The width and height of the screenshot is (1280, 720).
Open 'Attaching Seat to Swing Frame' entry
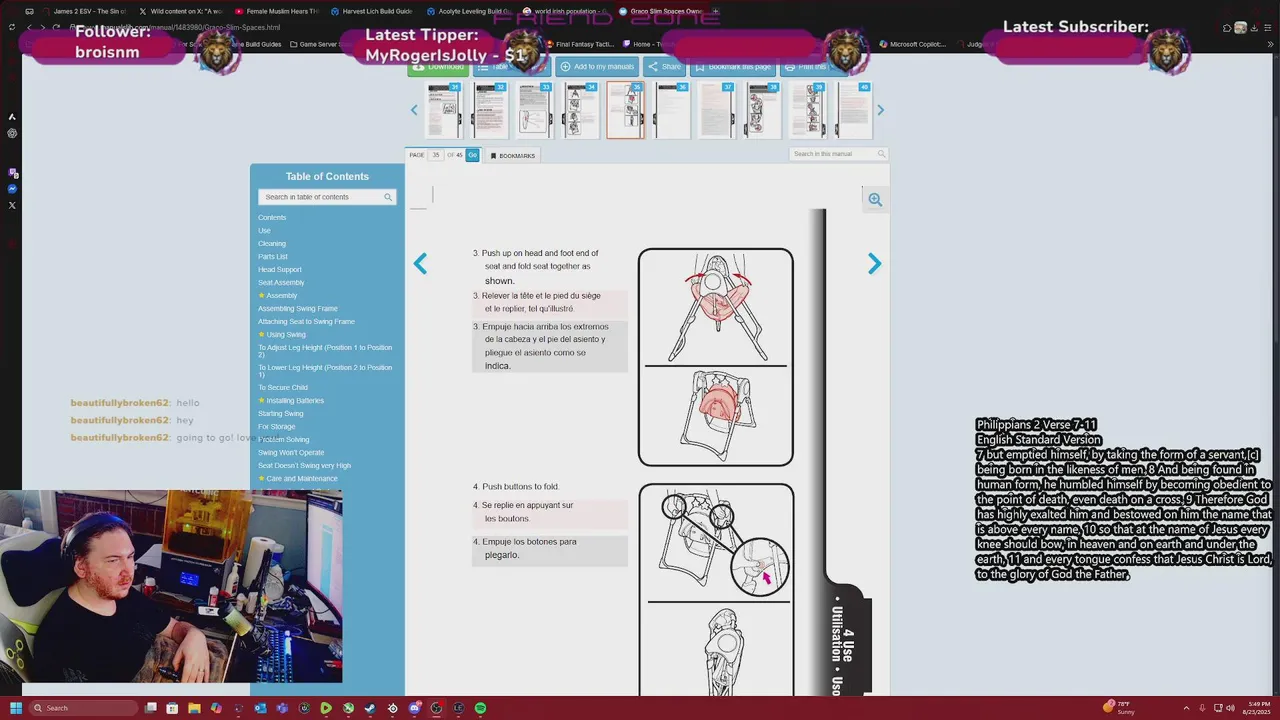tap(306, 322)
